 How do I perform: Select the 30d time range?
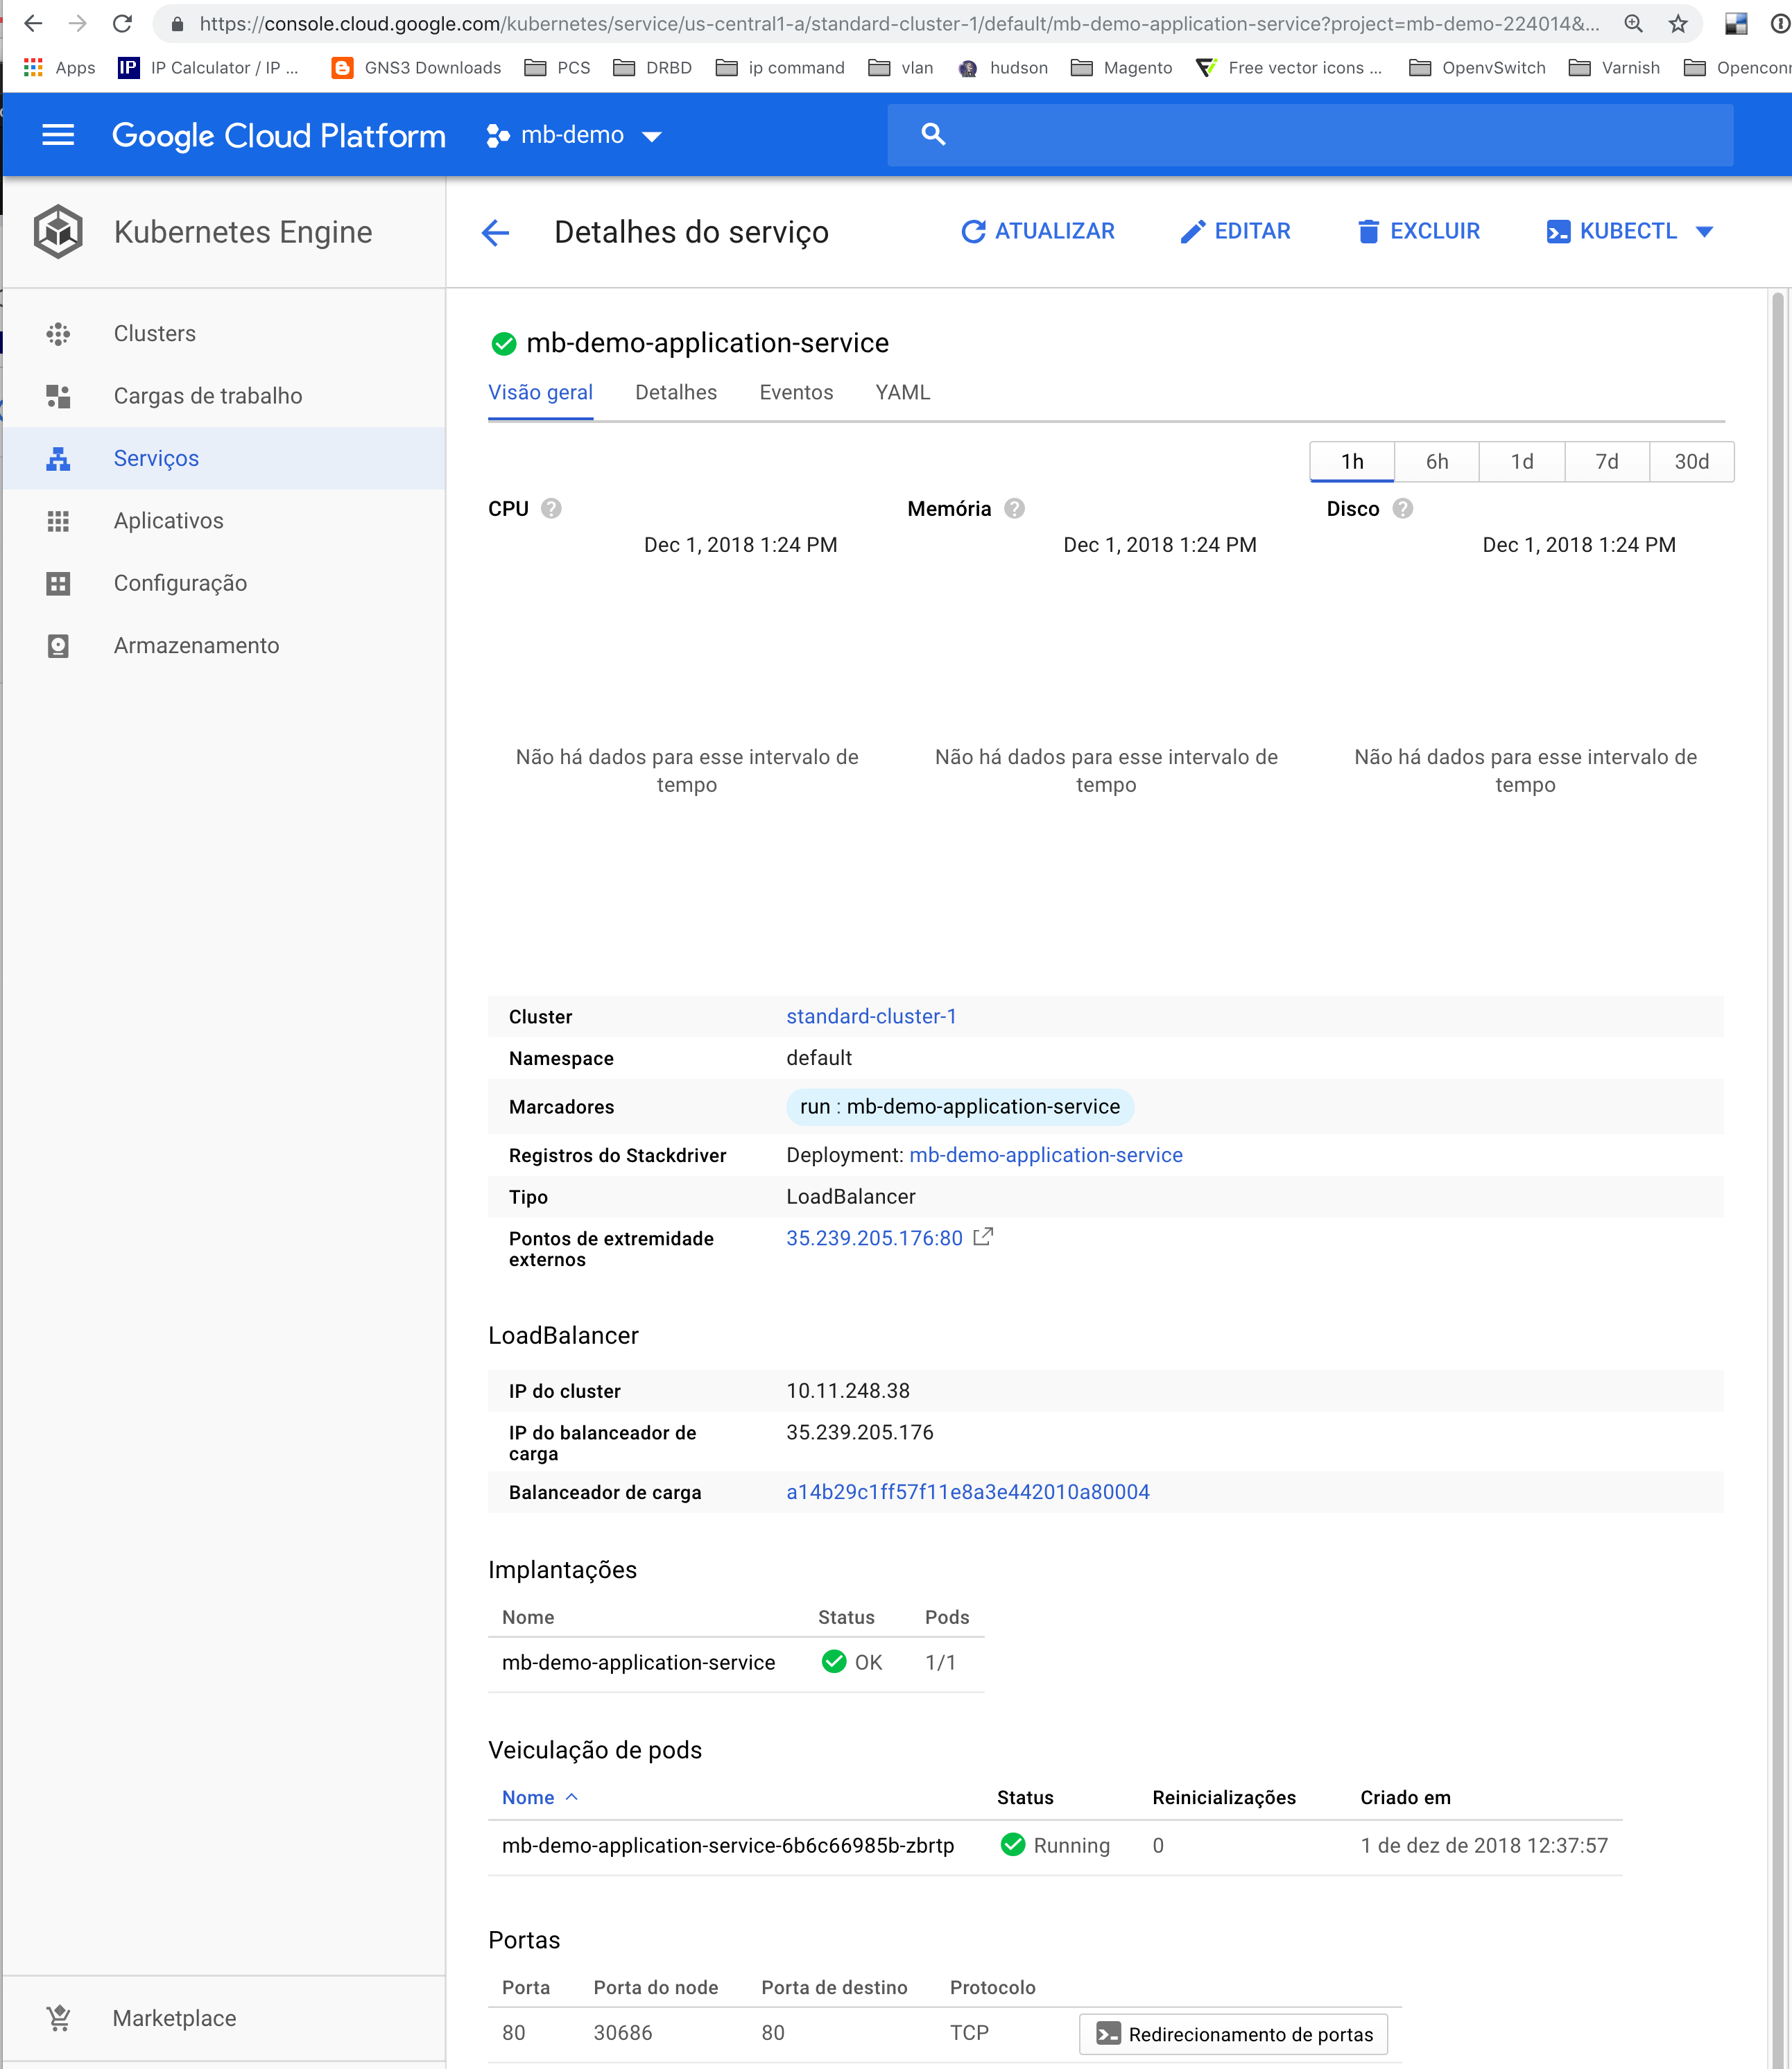[x=1691, y=462]
